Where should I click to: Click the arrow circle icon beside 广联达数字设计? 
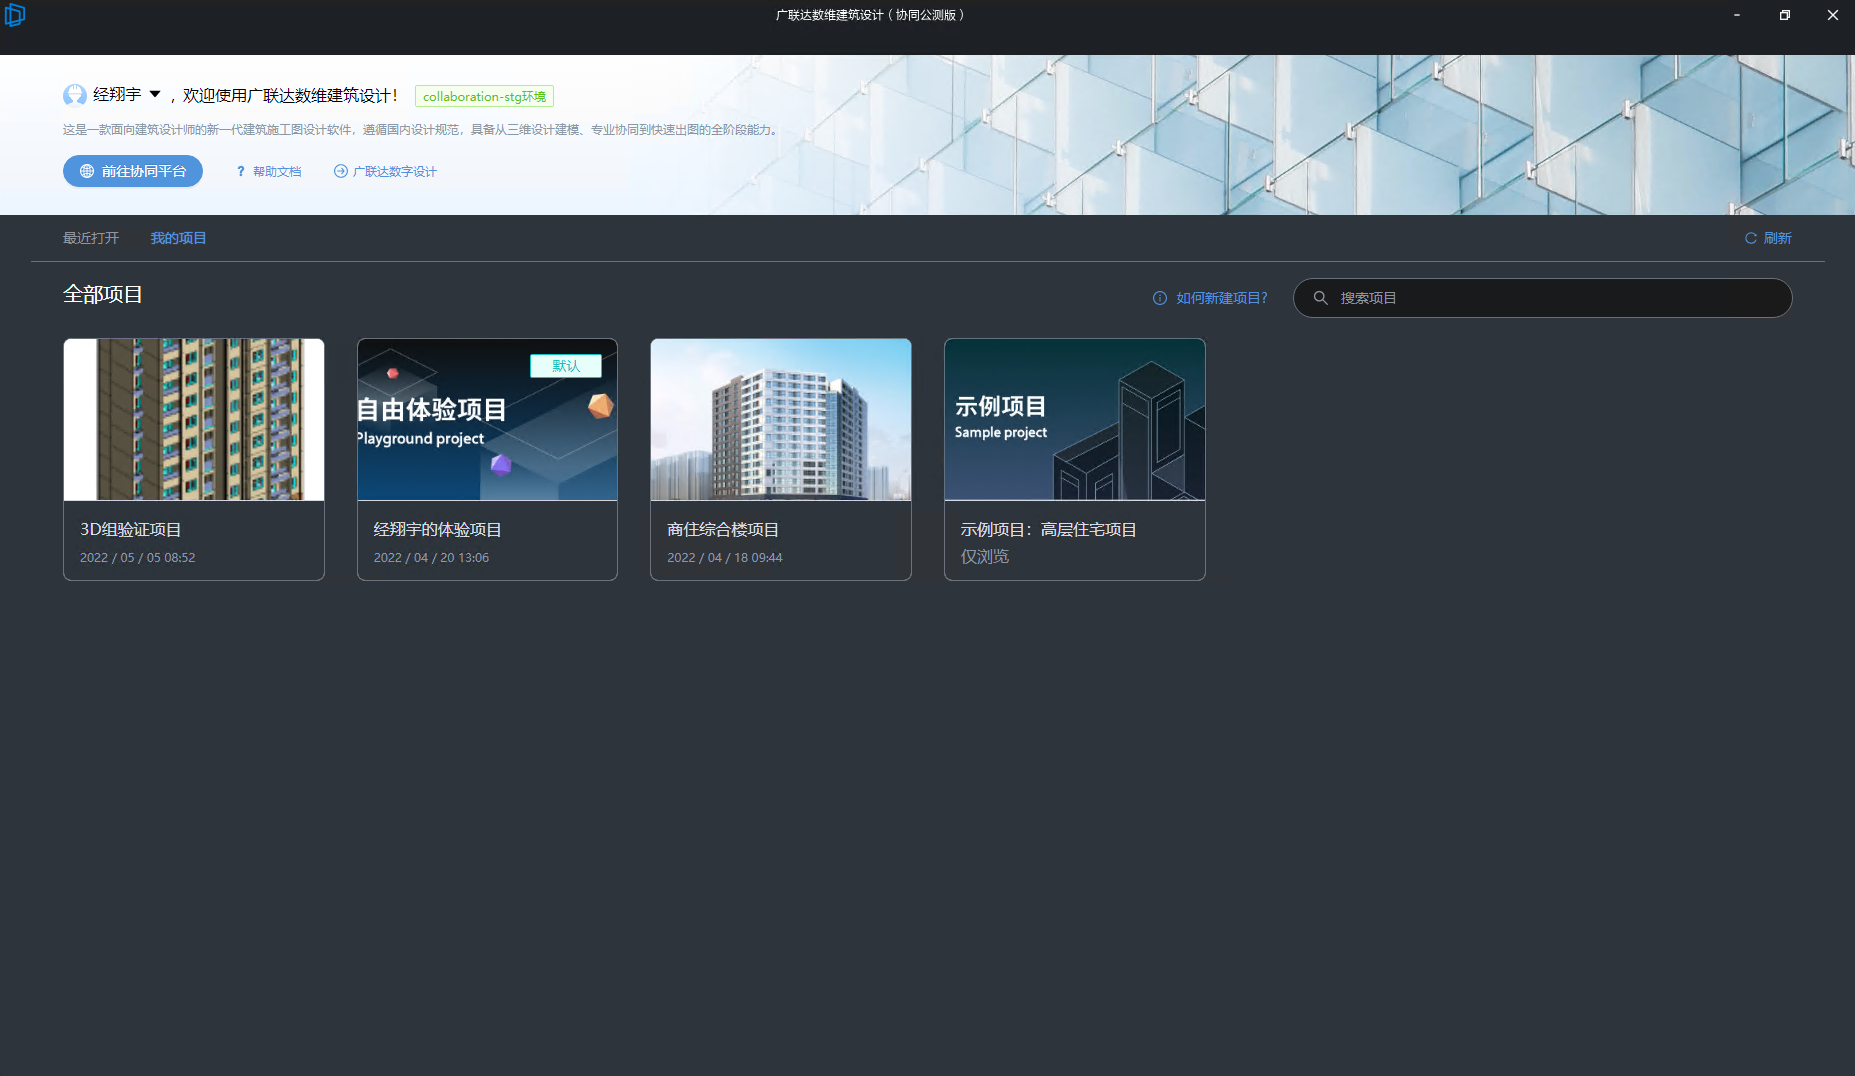click(x=341, y=171)
